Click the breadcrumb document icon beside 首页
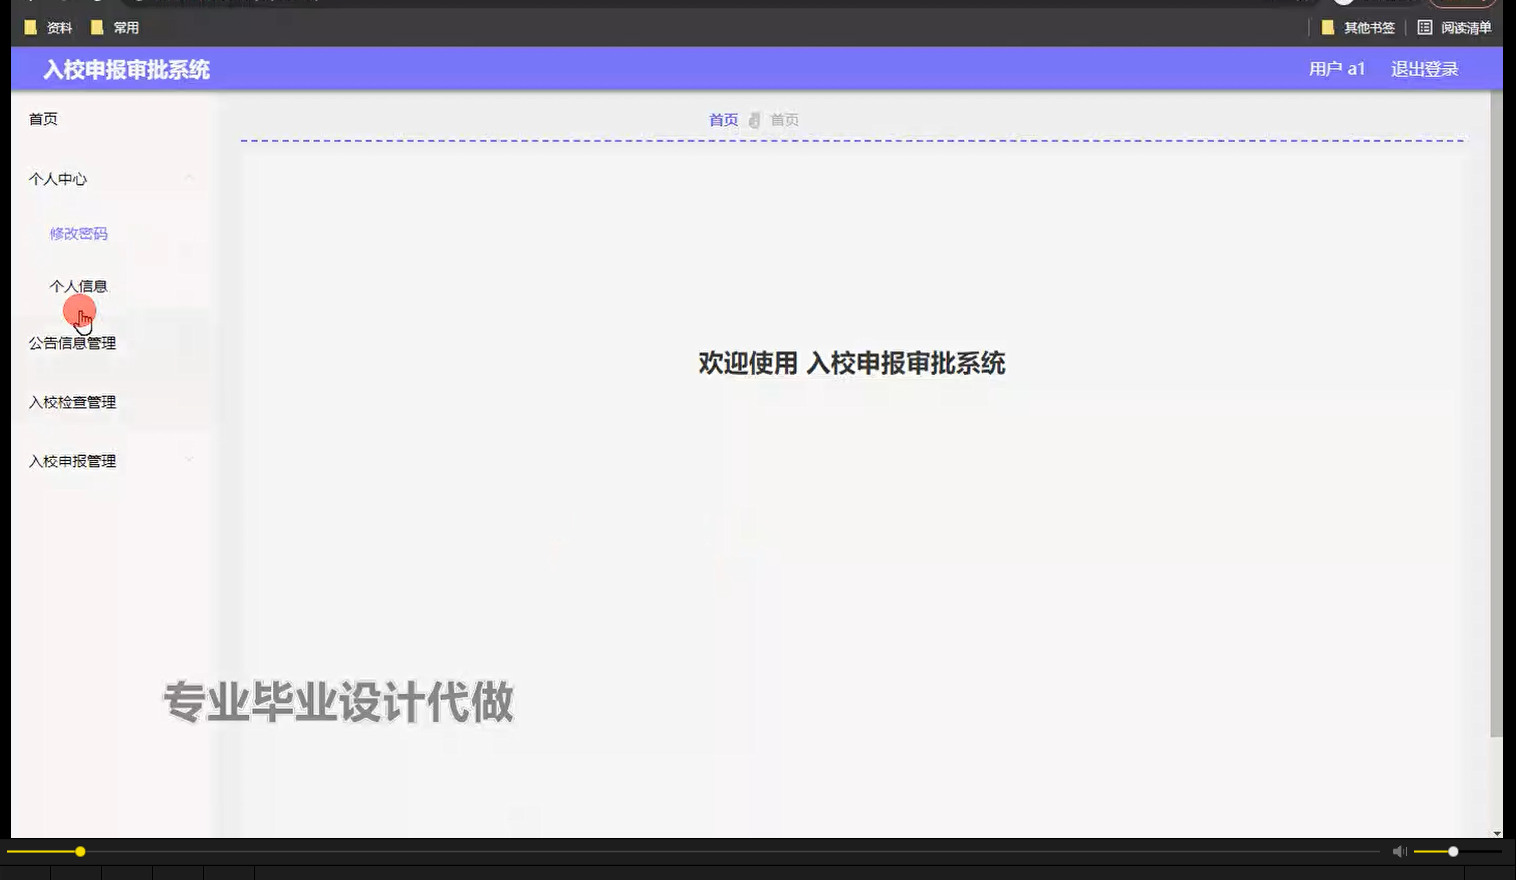 point(753,119)
